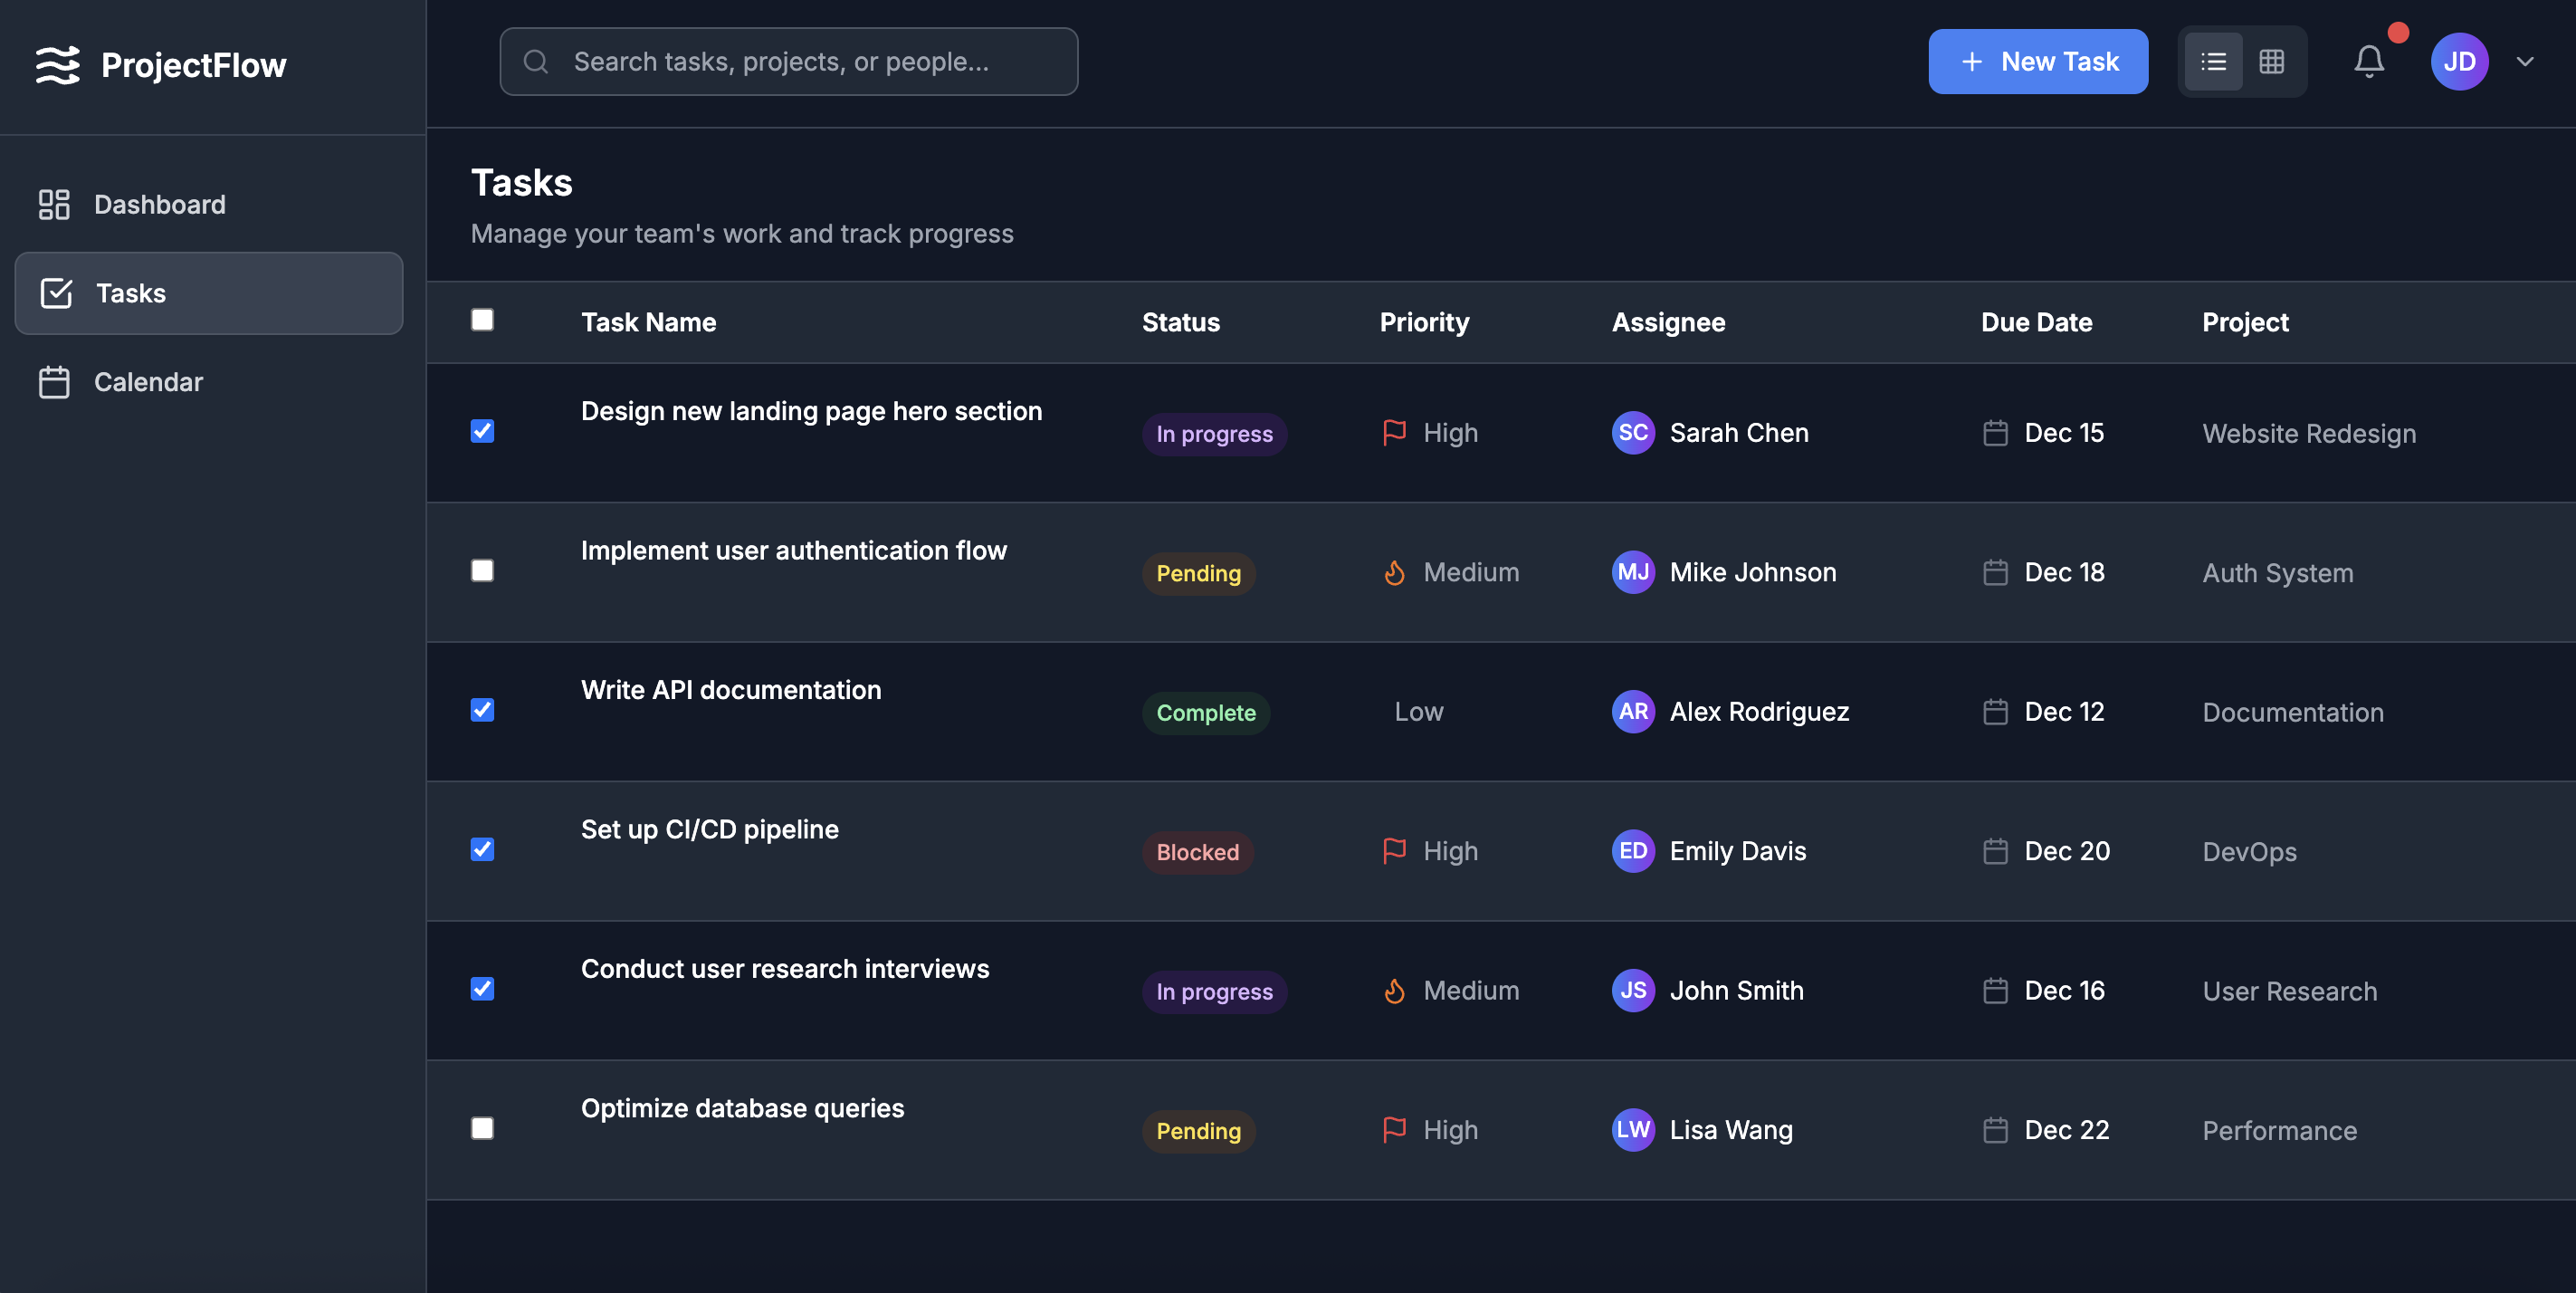The width and height of the screenshot is (2576, 1293).
Task: Click the notification bell icon
Action: tap(2368, 62)
